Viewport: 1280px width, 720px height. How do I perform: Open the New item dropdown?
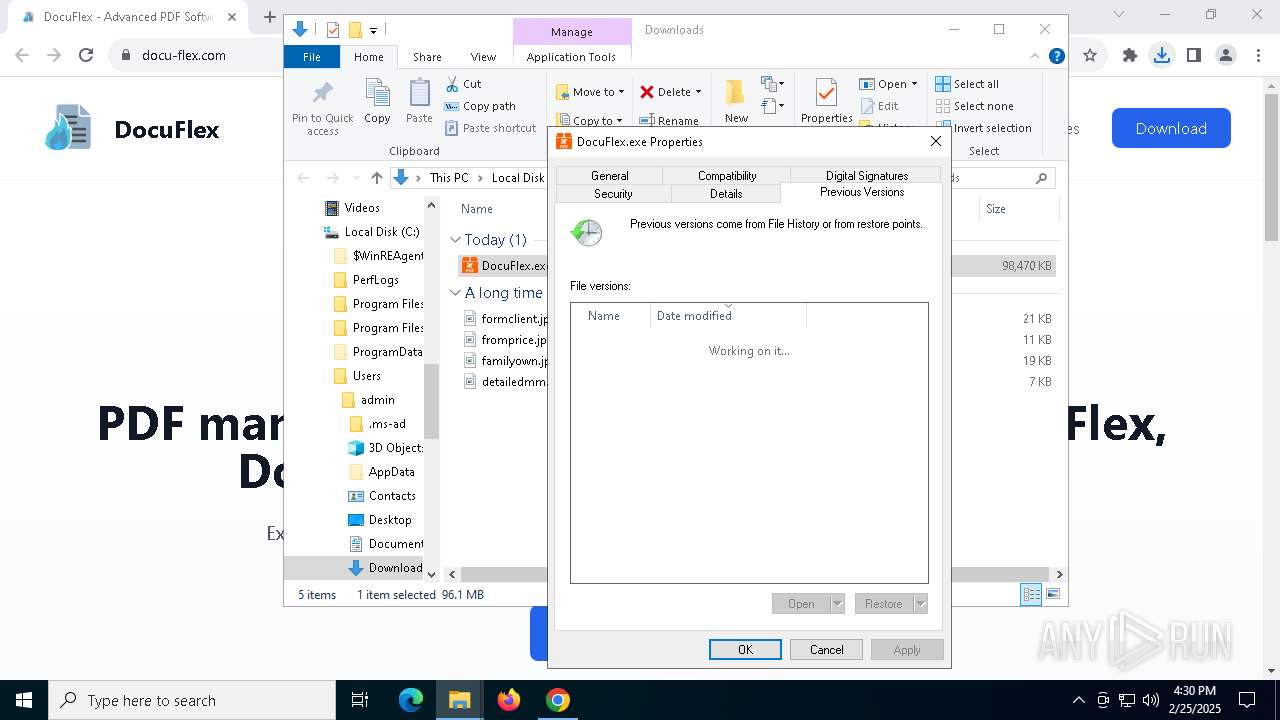point(773,84)
